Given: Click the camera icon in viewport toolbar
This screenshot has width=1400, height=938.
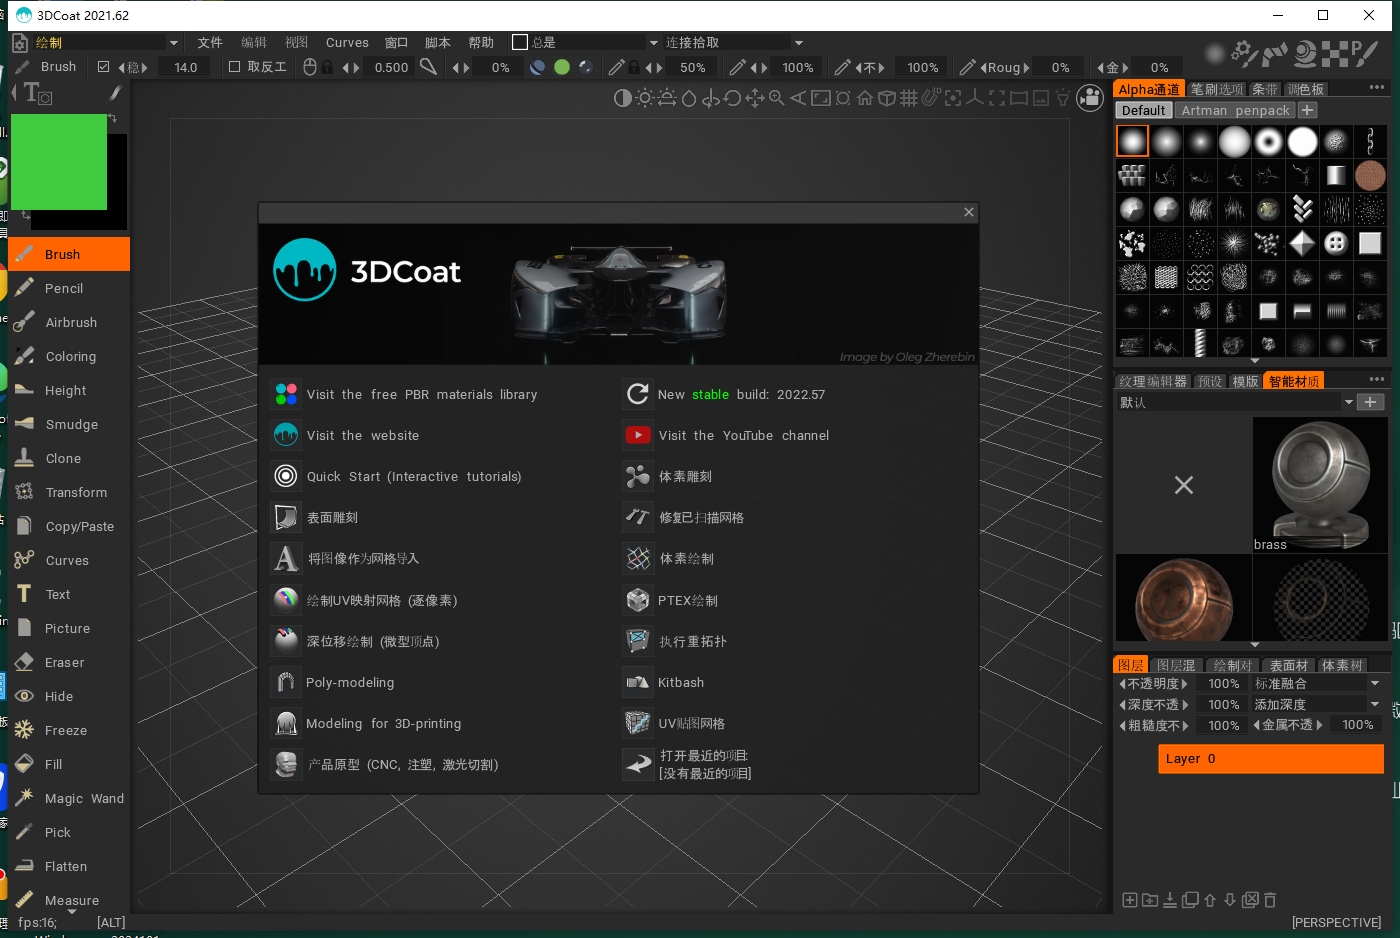Looking at the screenshot, I should point(1089,99).
